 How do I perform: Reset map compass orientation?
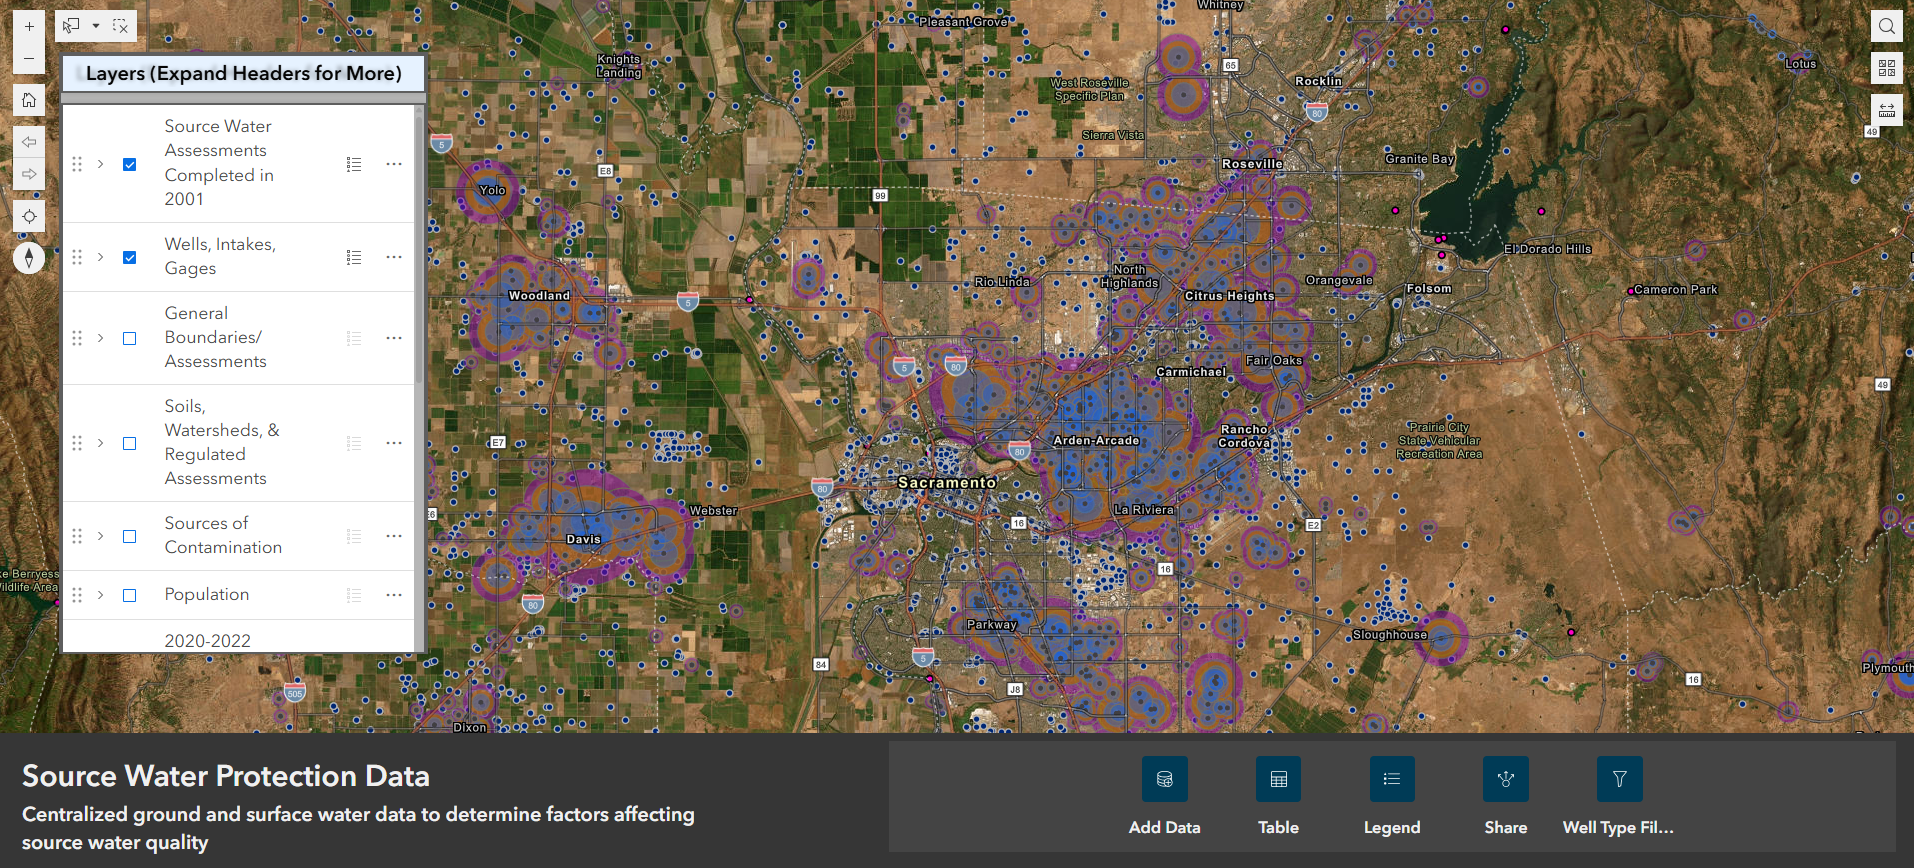[29, 258]
